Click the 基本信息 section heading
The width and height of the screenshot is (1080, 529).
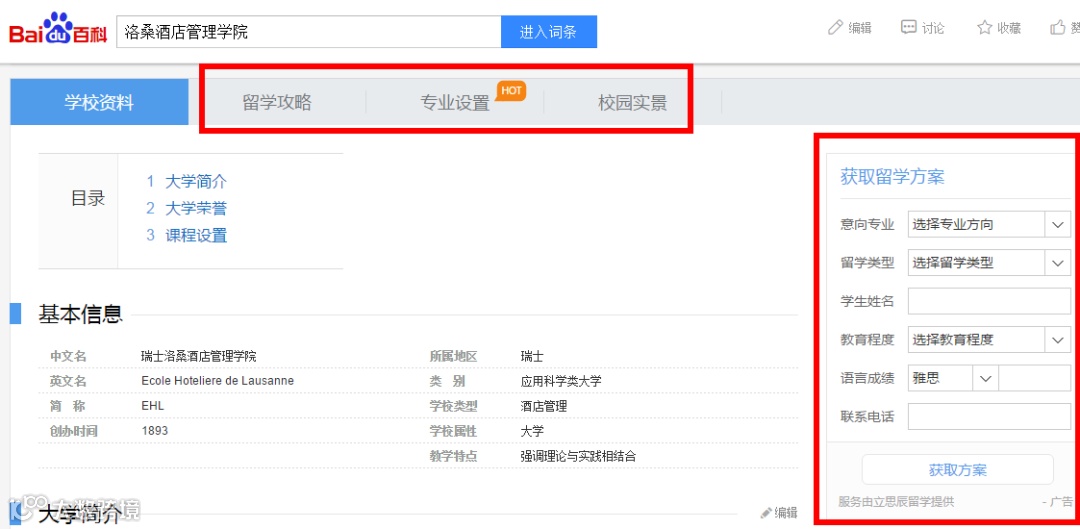pos(81,314)
